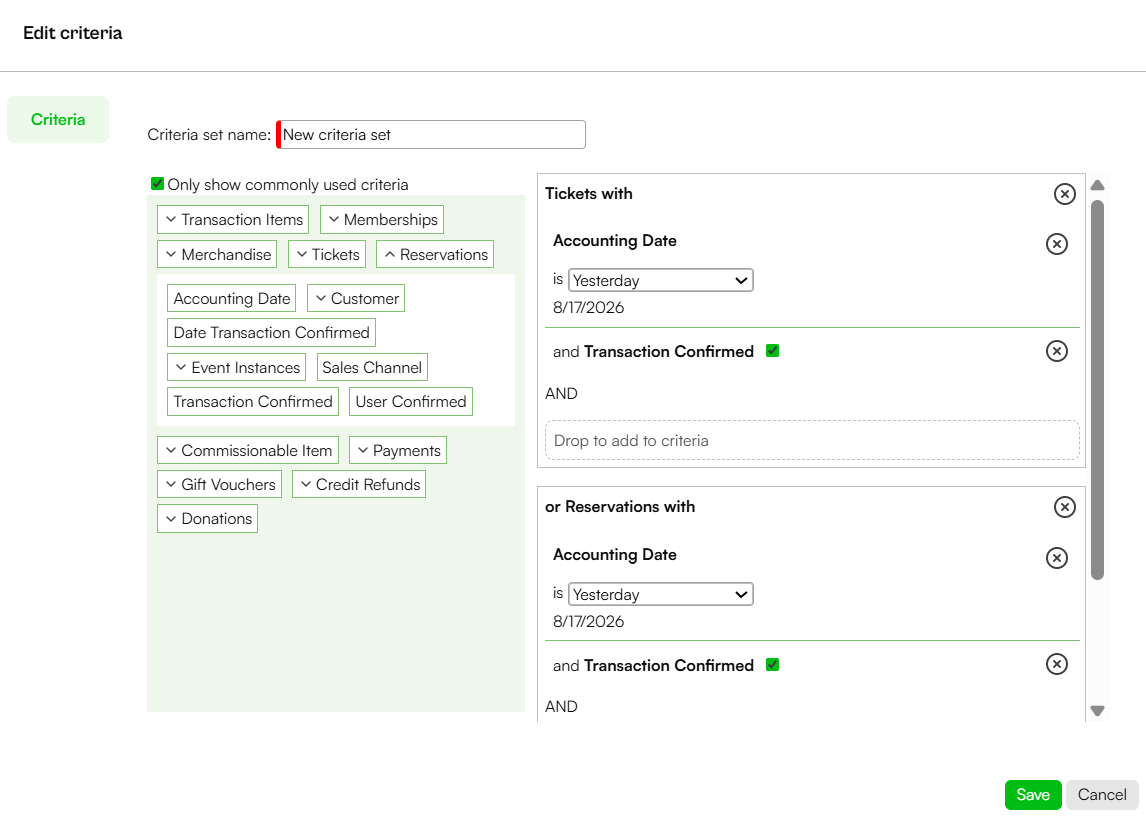1146x816 pixels.
Task: Click the scroll up arrow of criteria panel
Action: pos(1097,185)
